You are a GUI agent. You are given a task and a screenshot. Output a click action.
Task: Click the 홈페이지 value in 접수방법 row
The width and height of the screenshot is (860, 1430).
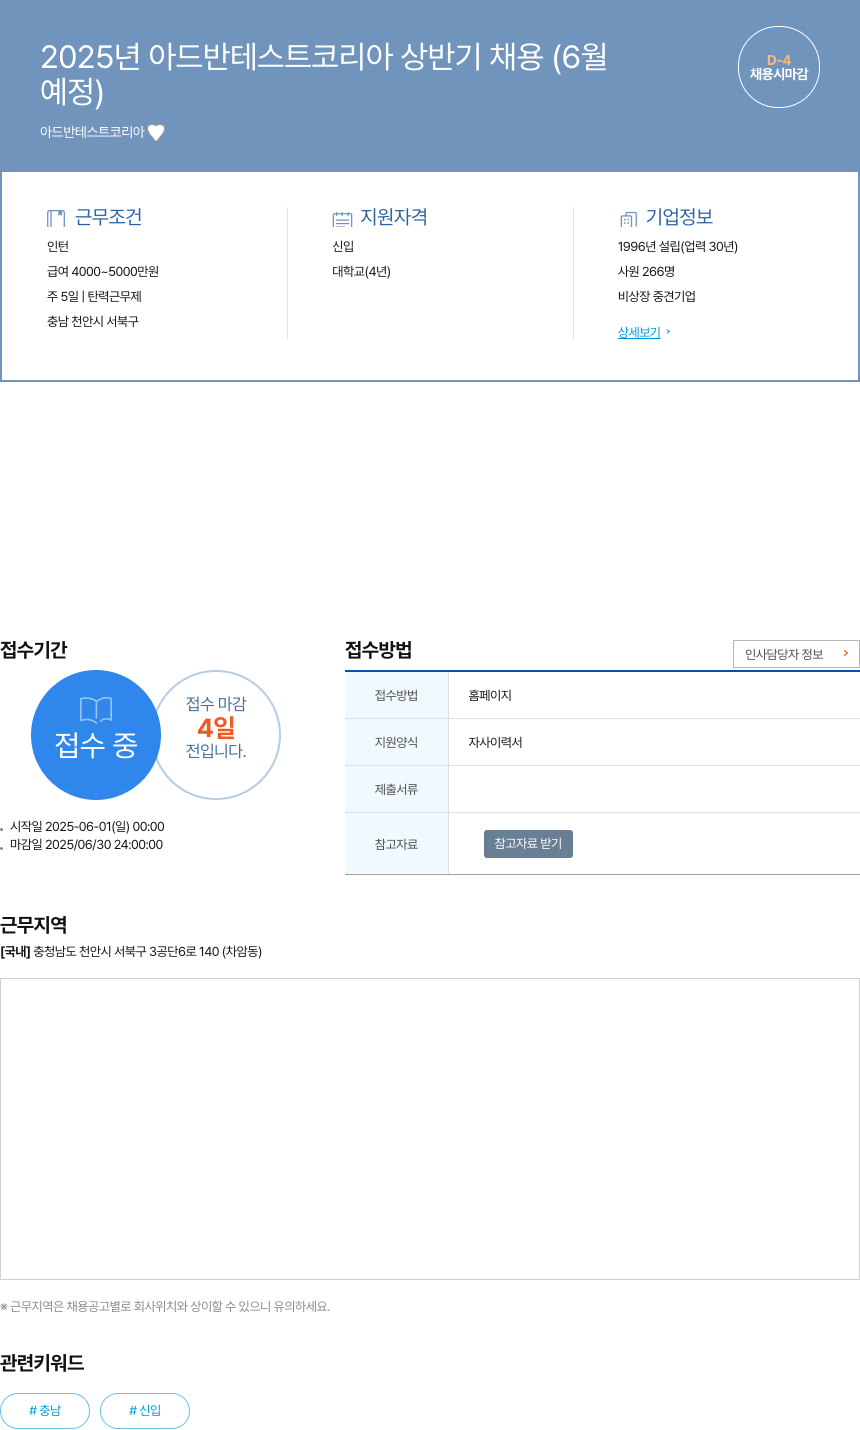click(490, 695)
